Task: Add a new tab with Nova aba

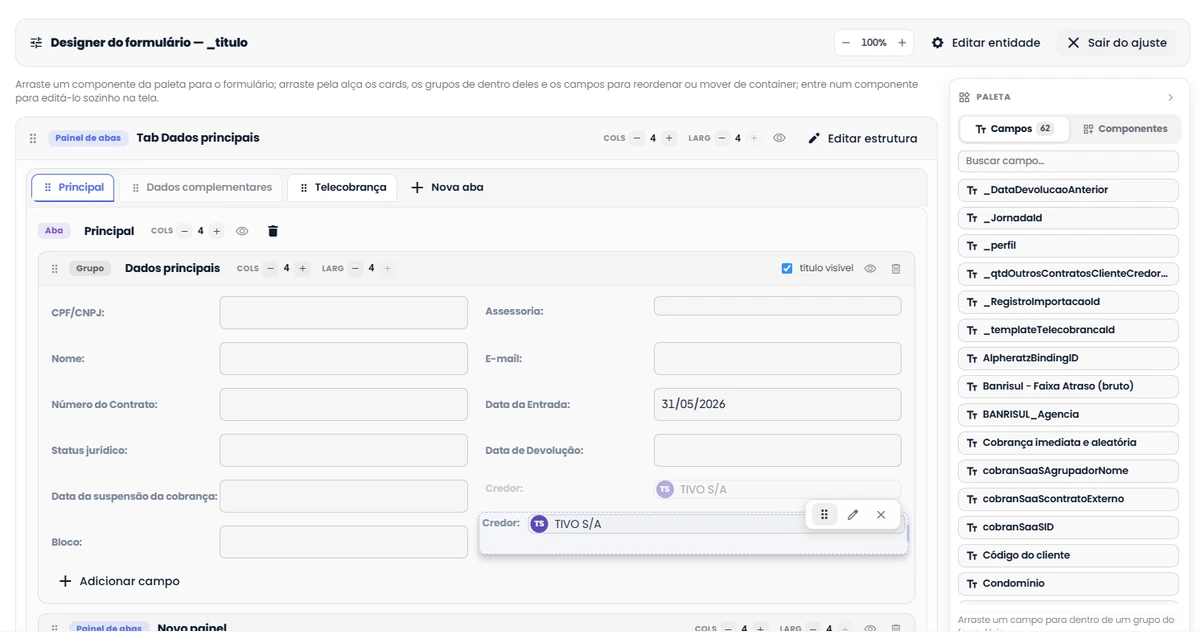Action: tap(447, 187)
